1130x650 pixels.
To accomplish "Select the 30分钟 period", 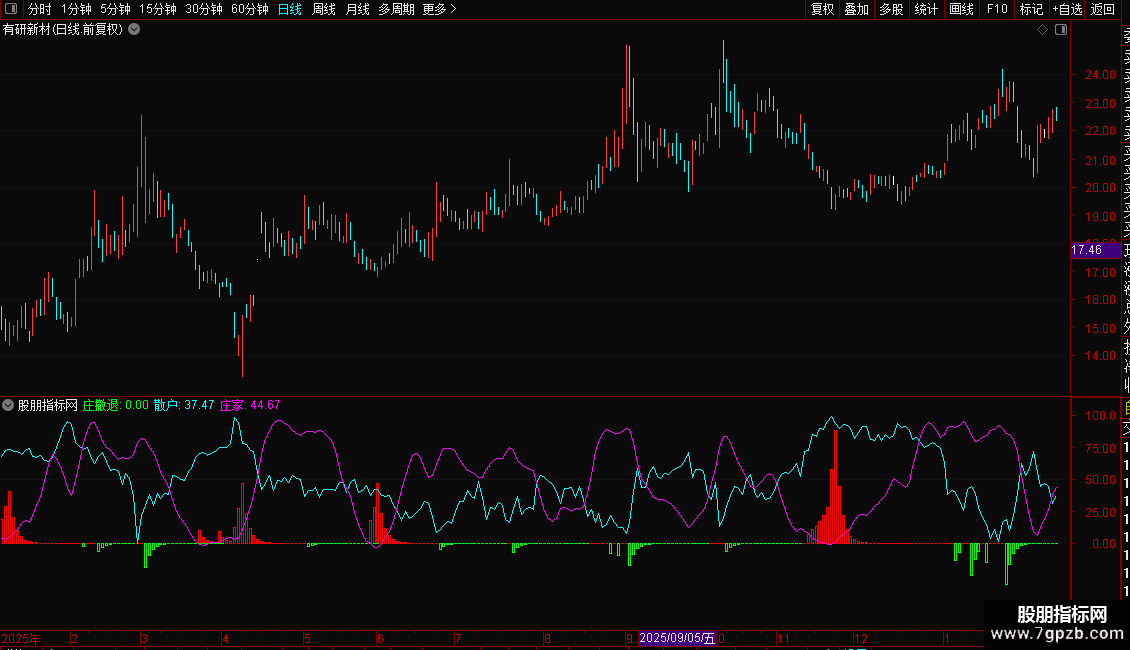I will [x=204, y=9].
